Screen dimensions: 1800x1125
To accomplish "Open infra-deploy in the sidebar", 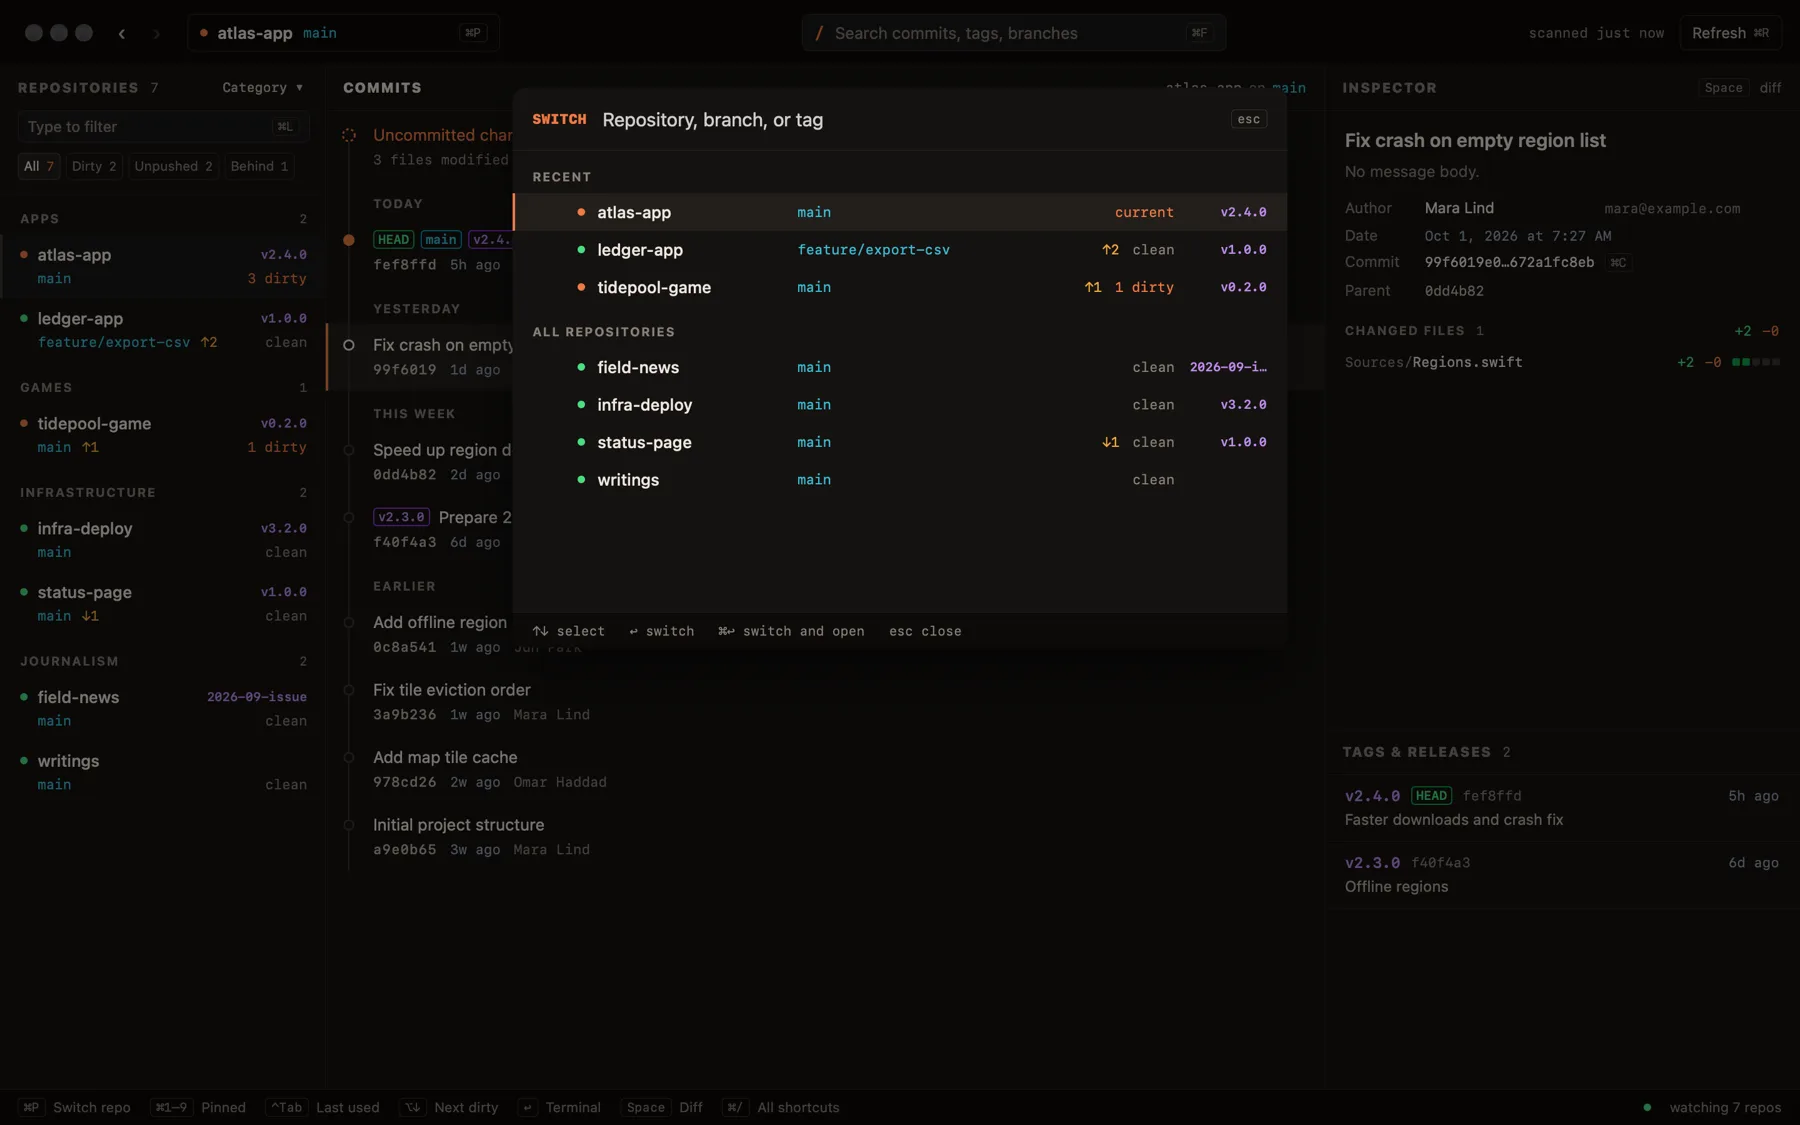I will [163, 540].
